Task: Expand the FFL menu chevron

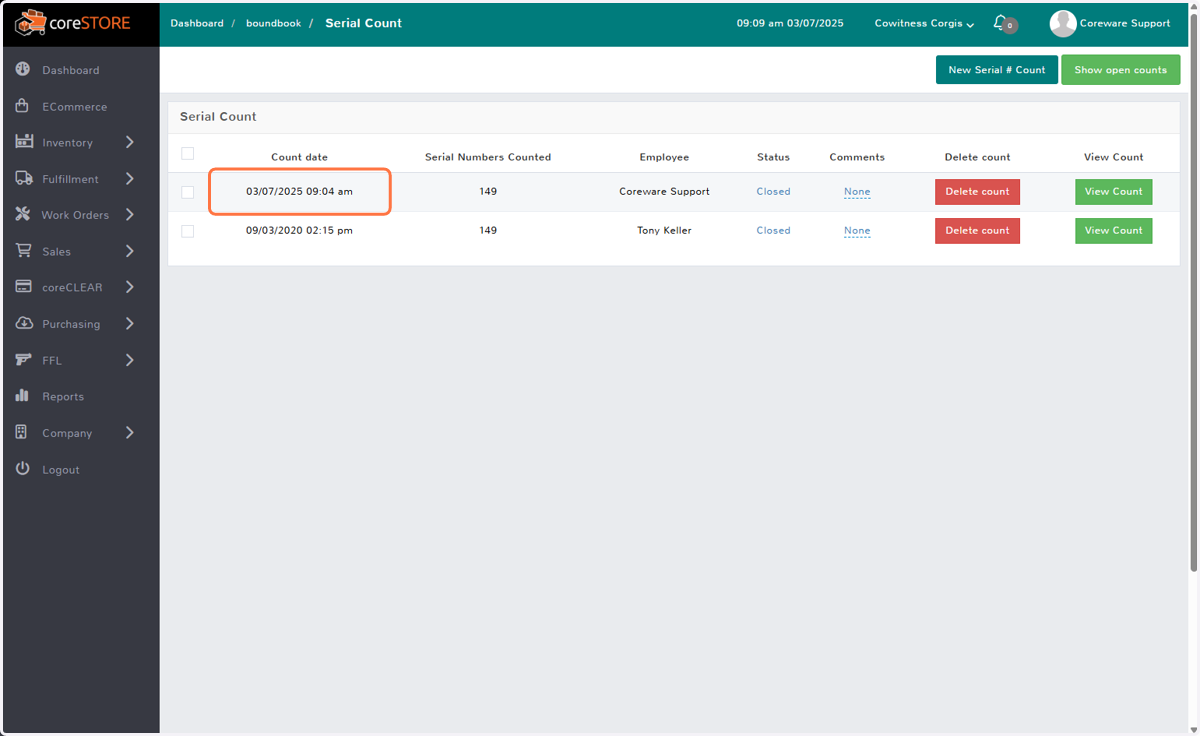Action: click(130, 360)
